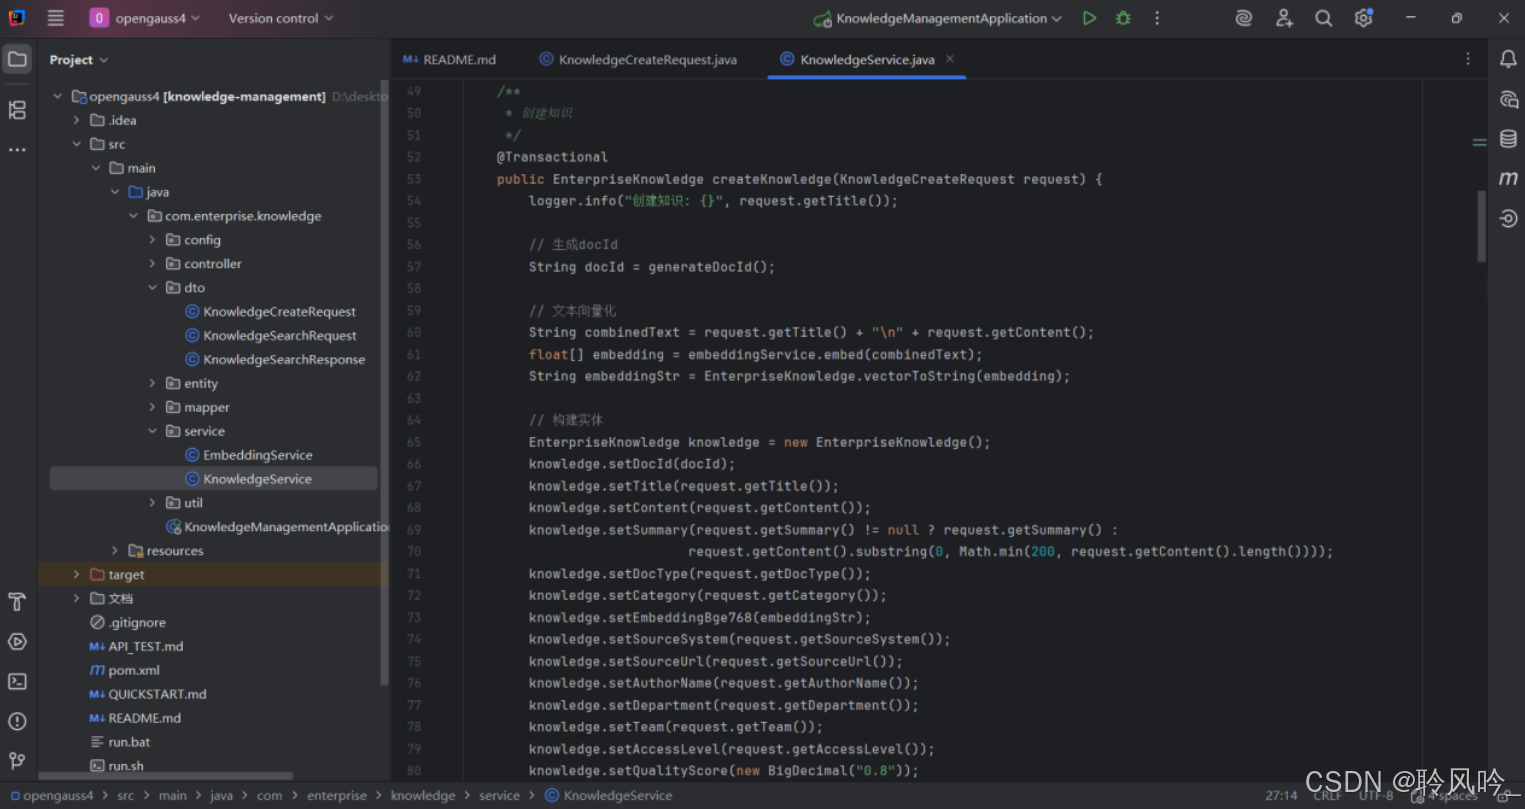Viewport: 1525px width, 809px height.
Task: Select KnowledgeService in project tree
Action: click(214, 479)
